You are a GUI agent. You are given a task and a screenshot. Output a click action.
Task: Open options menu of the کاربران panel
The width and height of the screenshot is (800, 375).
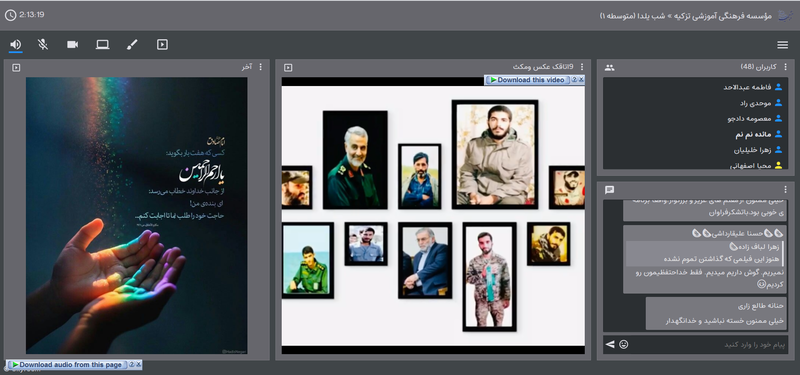[x=785, y=67]
